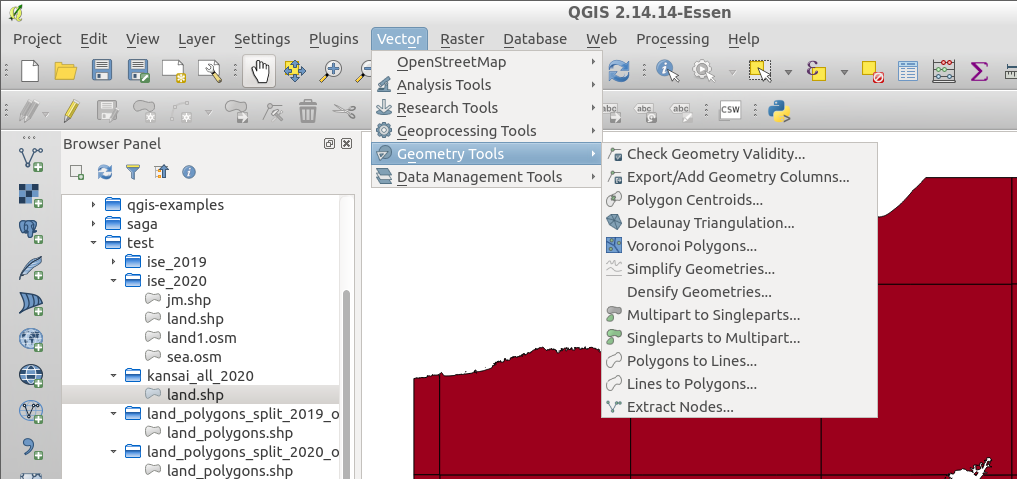Screen dimensions: 1017x479
Task: Add a raster layer from the sidebar
Action: (x=30, y=195)
